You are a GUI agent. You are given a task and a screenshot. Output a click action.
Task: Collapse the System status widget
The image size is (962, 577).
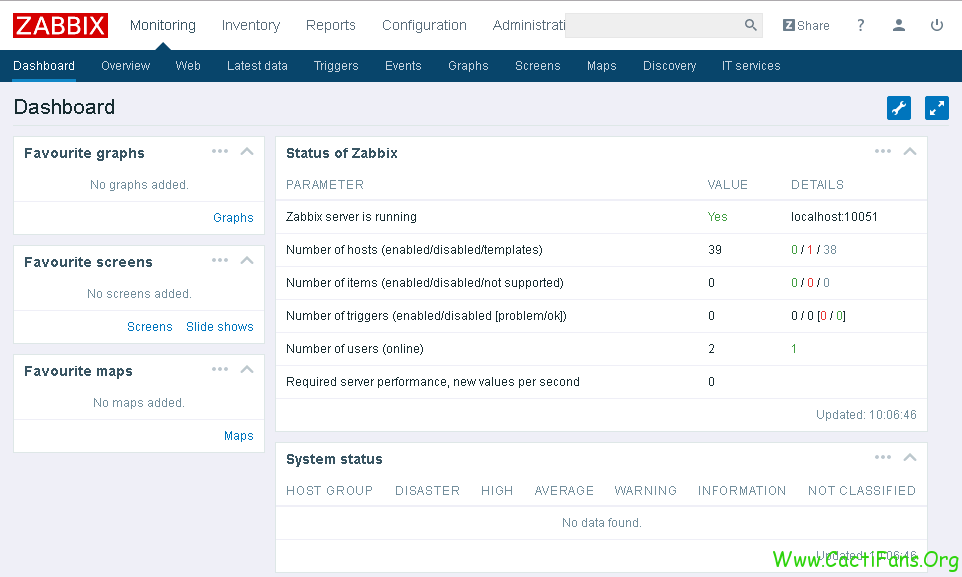pyautogui.click(x=910, y=457)
